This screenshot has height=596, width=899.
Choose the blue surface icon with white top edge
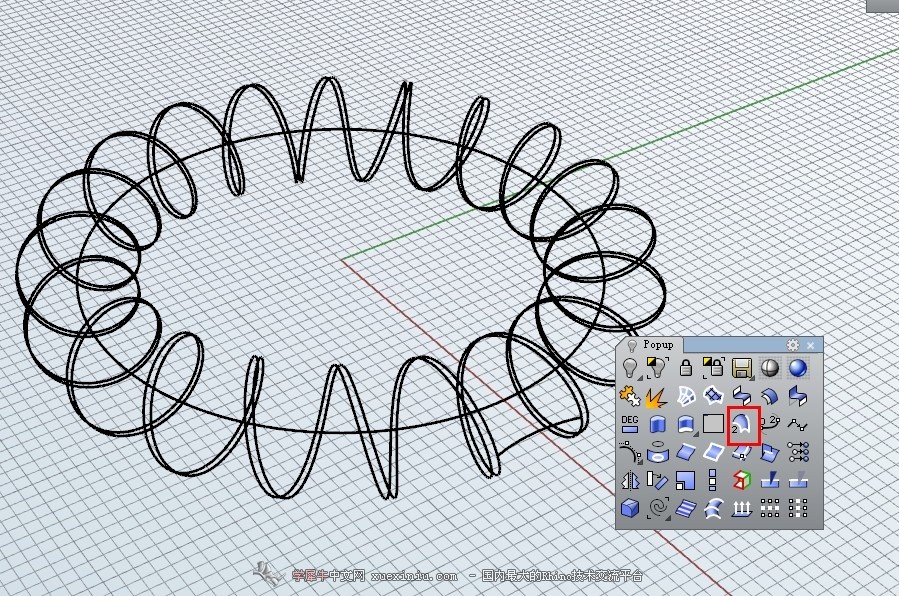686,452
